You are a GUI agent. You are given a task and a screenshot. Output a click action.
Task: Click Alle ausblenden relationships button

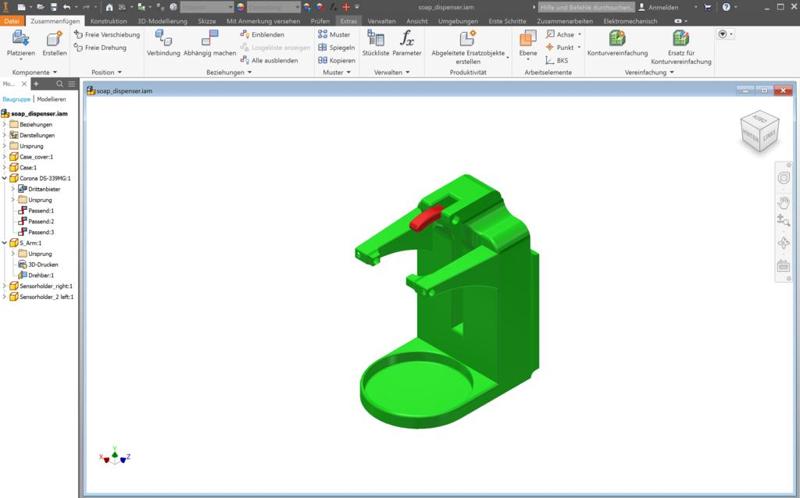click(x=269, y=60)
